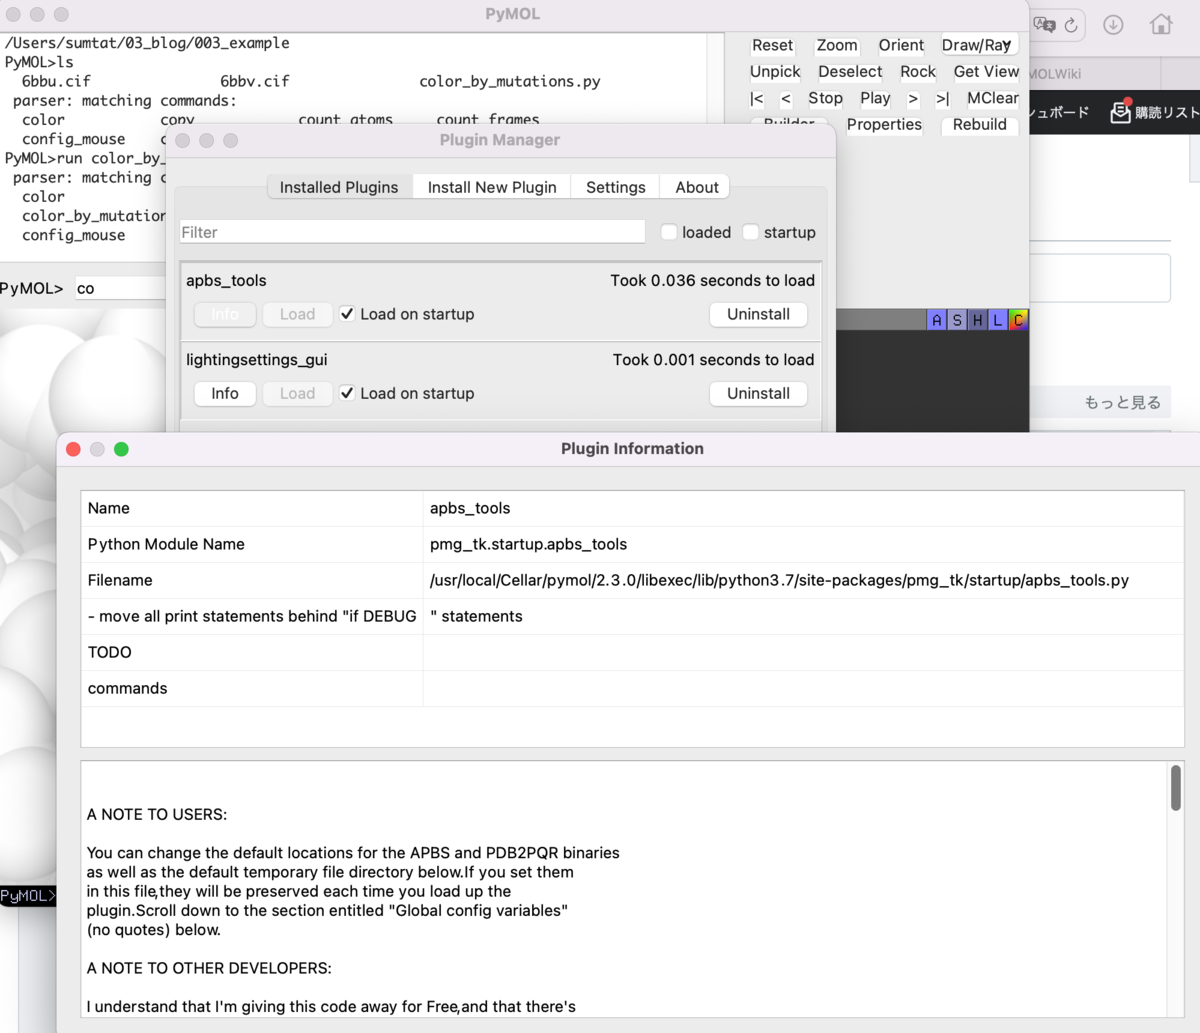Click the もっと見る link in browser
This screenshot has width=1200, height=1033.
[1123, 402]
